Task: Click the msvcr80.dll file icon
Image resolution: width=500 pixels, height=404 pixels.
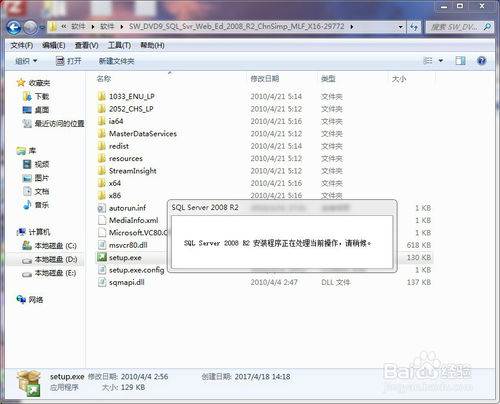Action: point(102,245)
